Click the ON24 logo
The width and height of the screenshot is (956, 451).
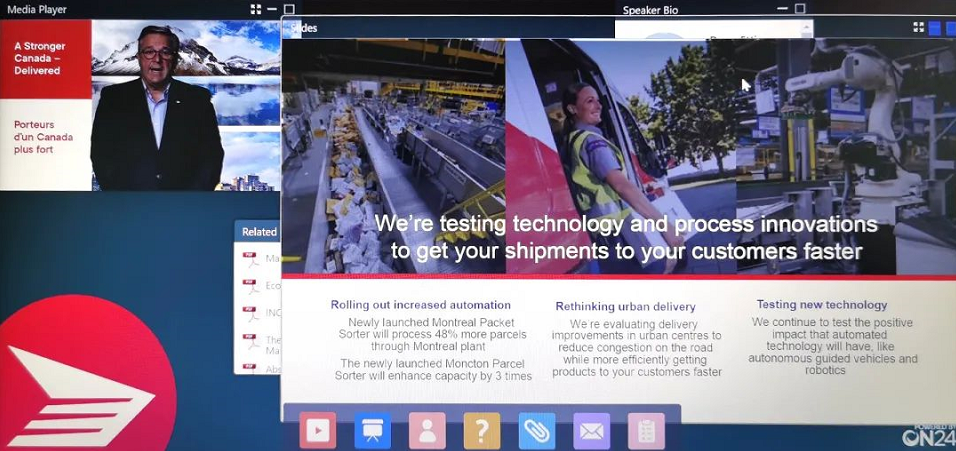pos(928,436)
